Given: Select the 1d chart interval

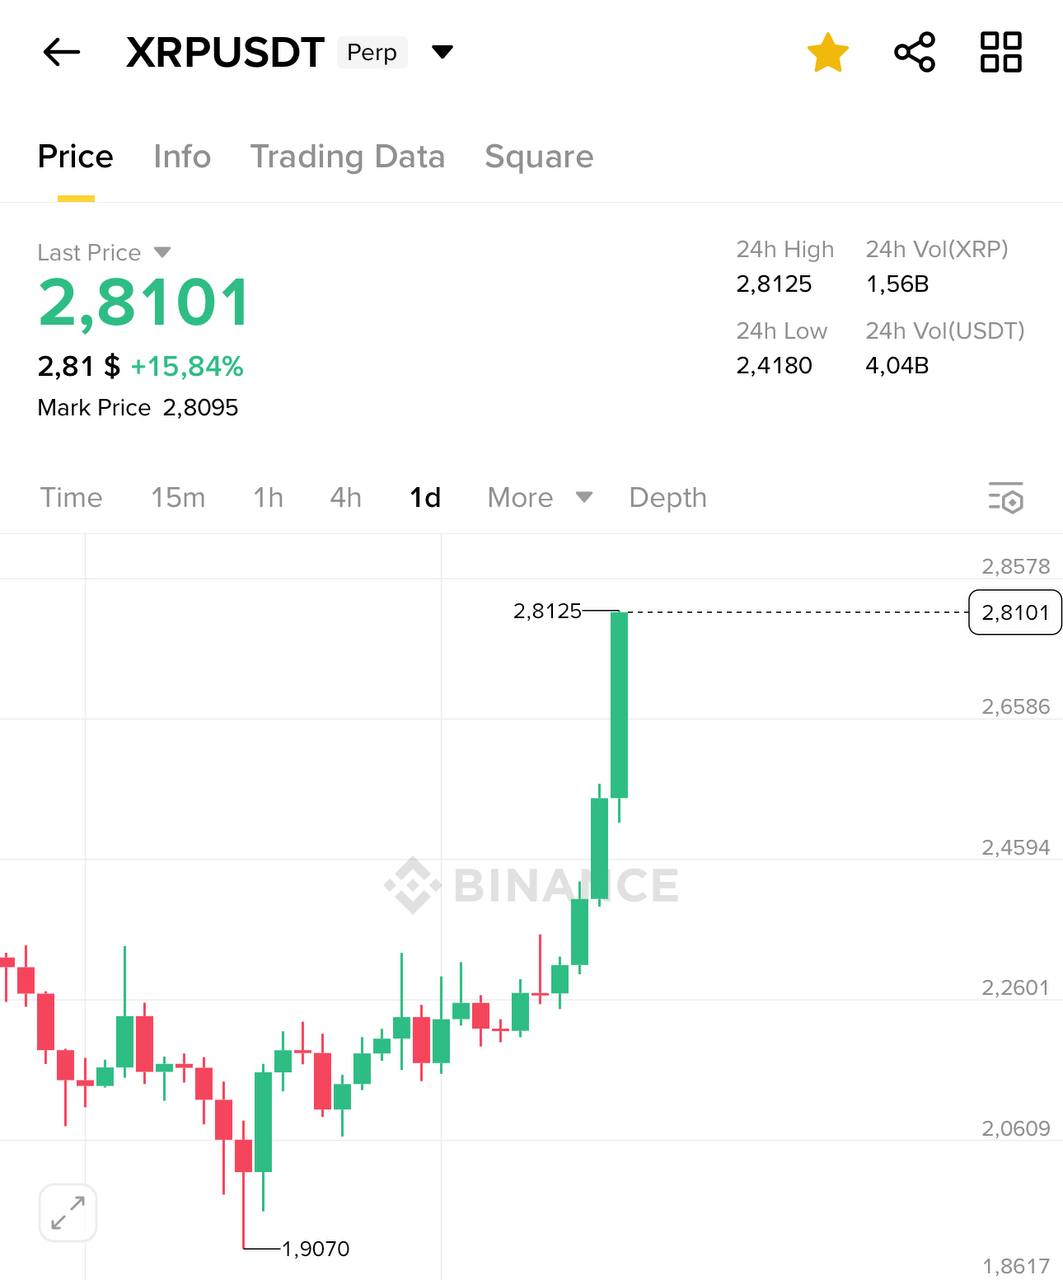Looking at the screenshot, I should pyautogui.click(x=425, y=497).
